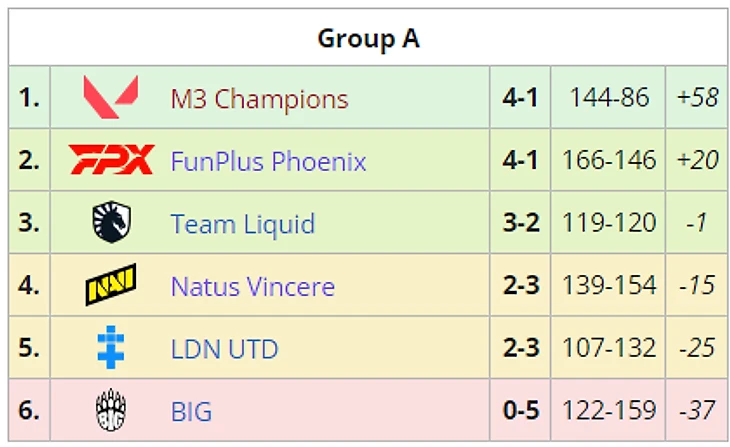The height and width of the screenshot is (447, 730).
Task: Click the Group A table header
Action: tap(368, 39)
